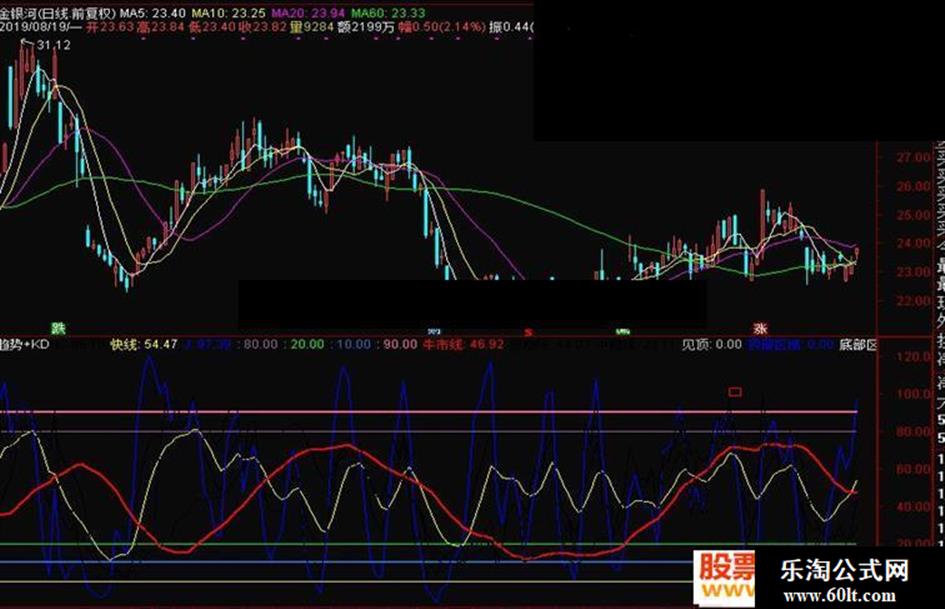The image size is (945, 609).
Task: Click the close price 收23.82 value
Action: pyautogui.click(x=263, y=27)
